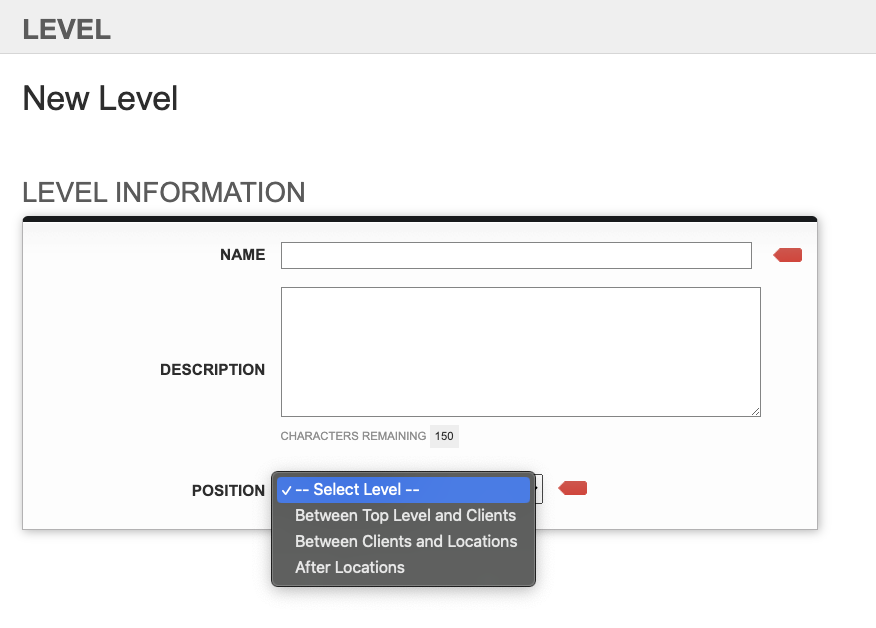The width and height of the screenshot is (876, 628).
Task: Click the black top border of form panel
Action: tap(420, 219)
